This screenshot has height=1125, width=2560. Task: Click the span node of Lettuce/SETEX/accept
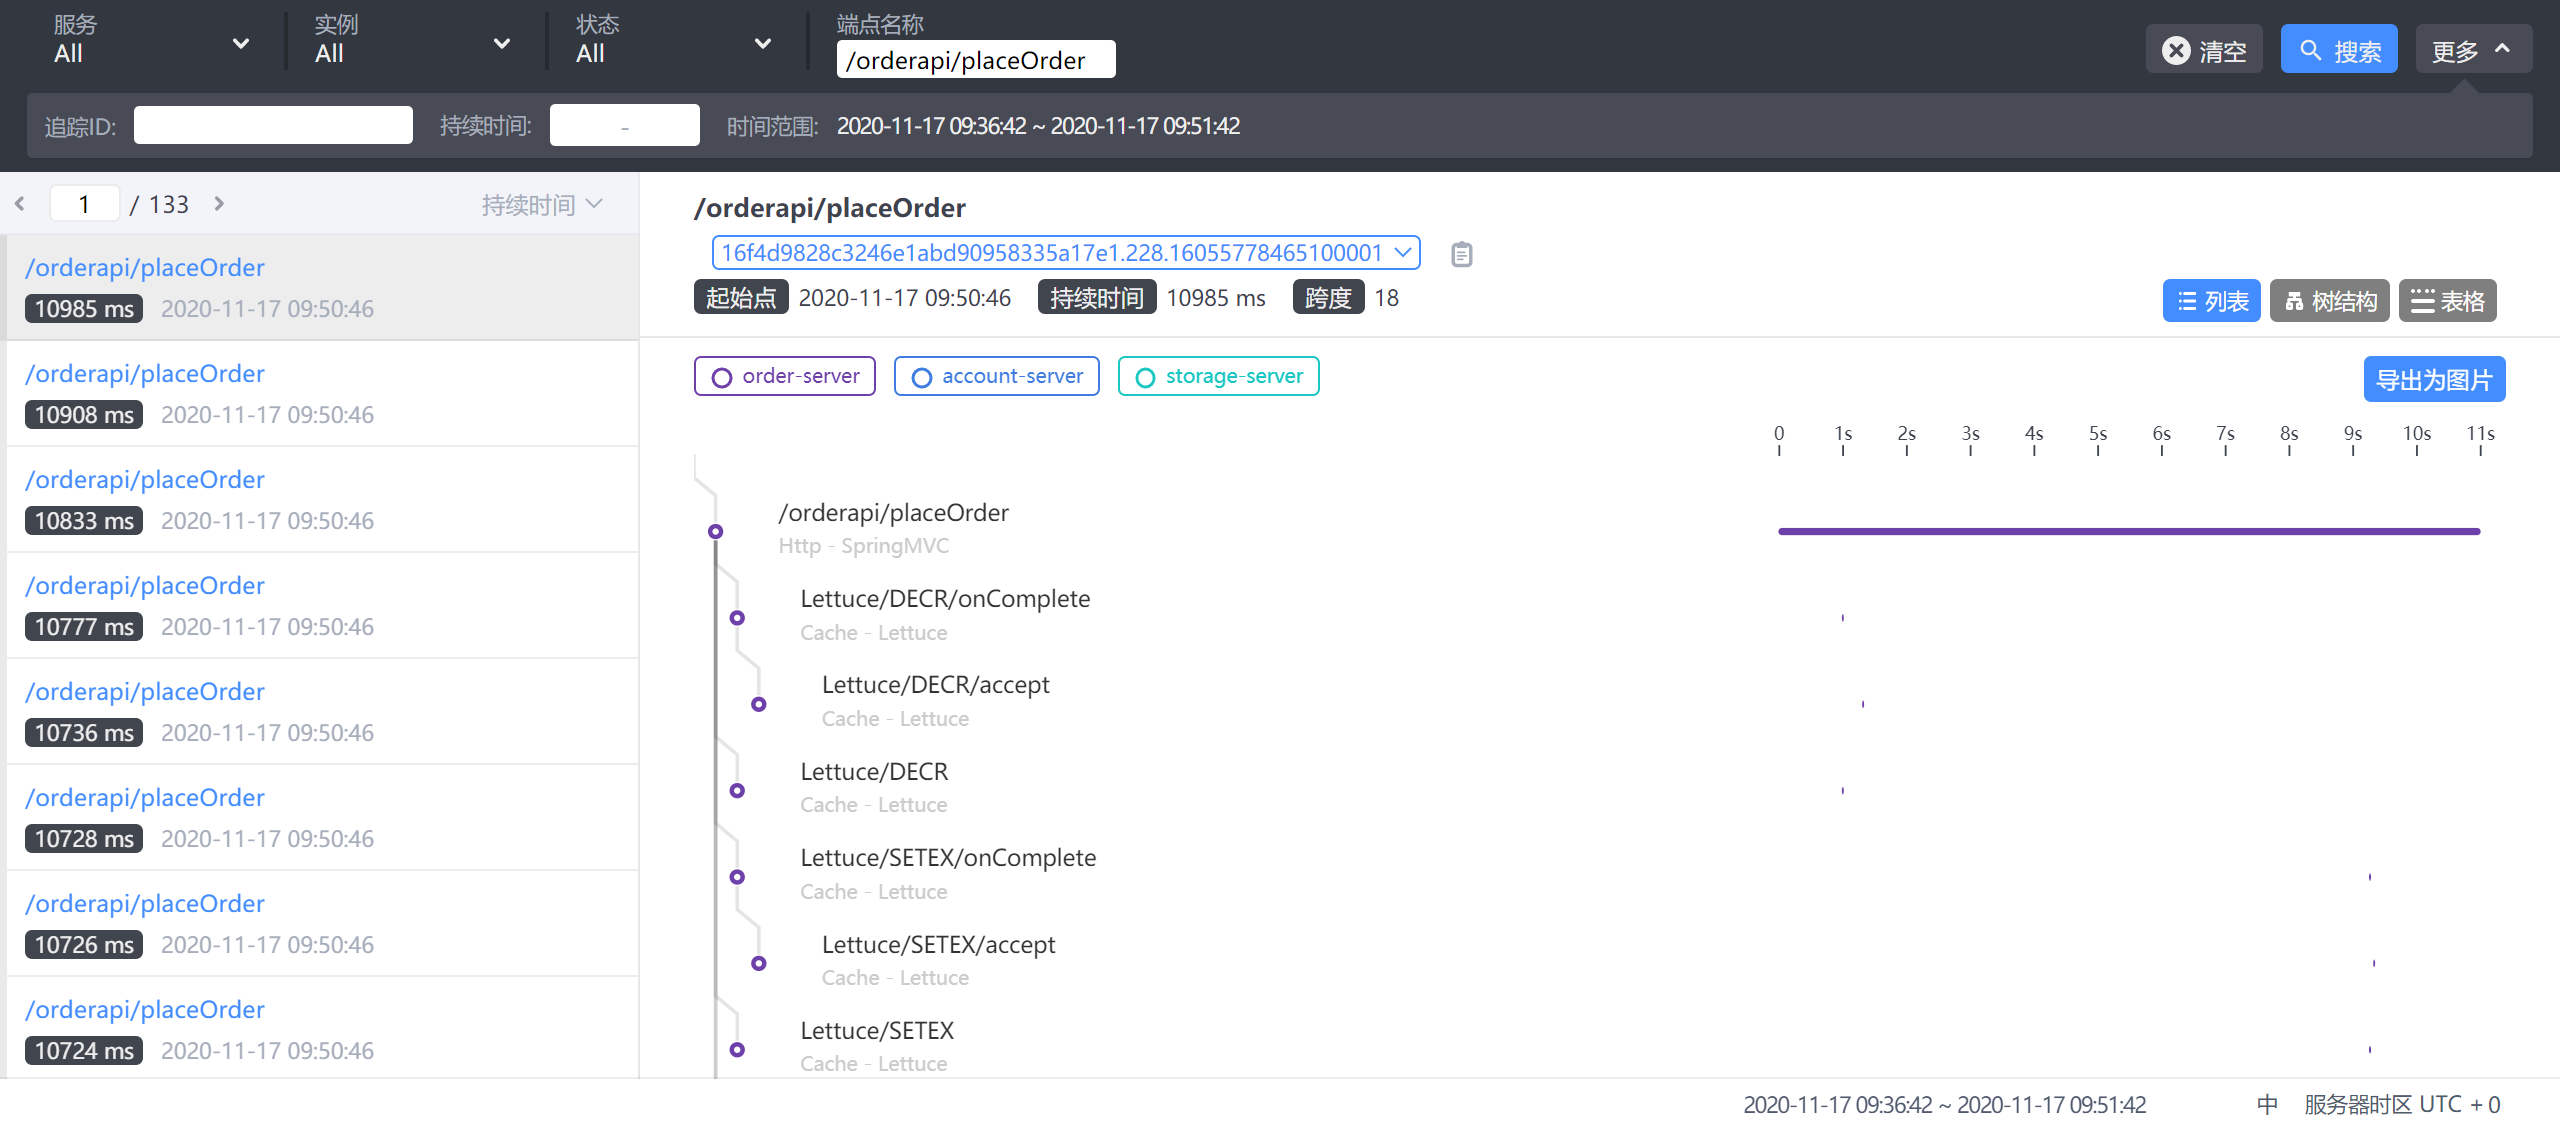[759, 963]
